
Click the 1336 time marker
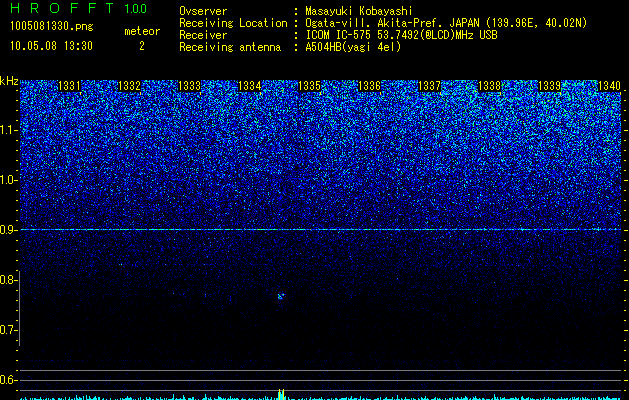point(369,86)
